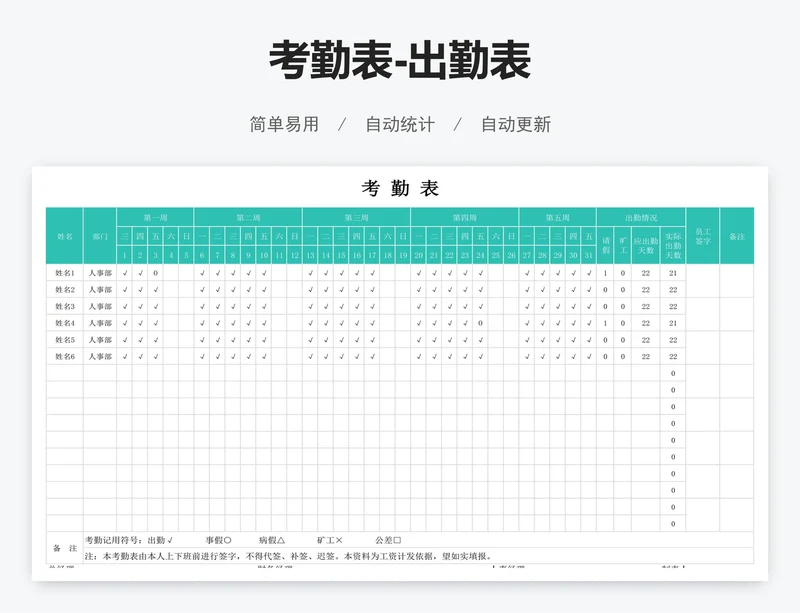Select the 简单易用 subtitle text
Viewport: 800px width, 613px height.
pos(284,124)
